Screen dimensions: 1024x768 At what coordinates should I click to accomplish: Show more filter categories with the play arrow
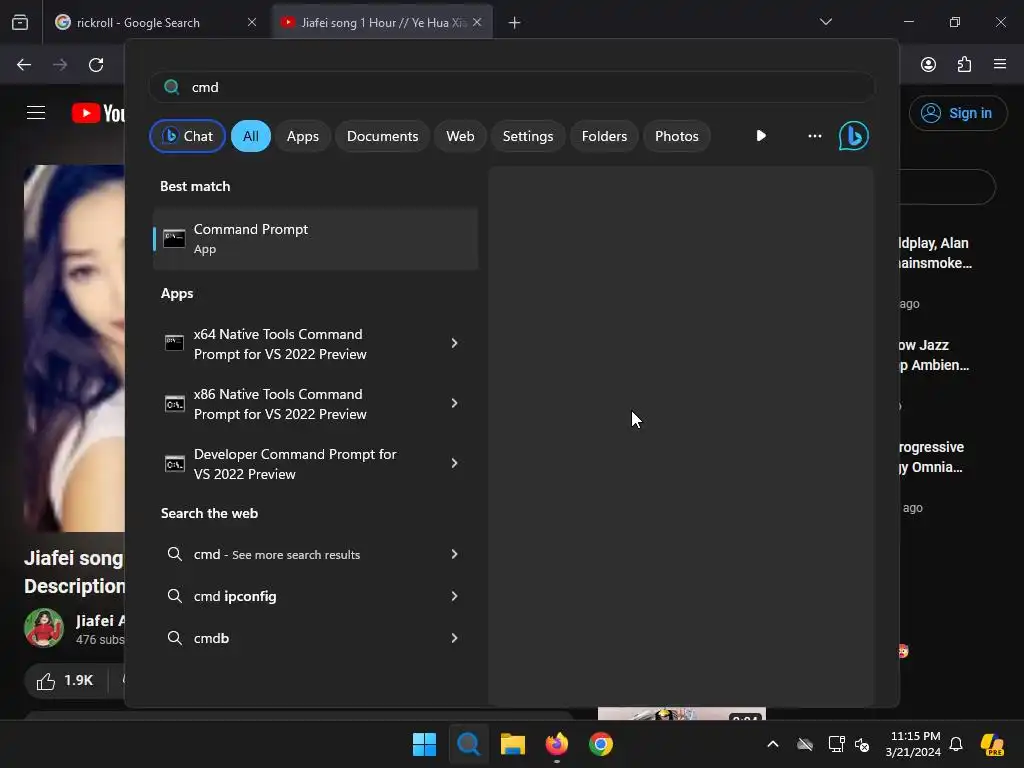point(761,136)
